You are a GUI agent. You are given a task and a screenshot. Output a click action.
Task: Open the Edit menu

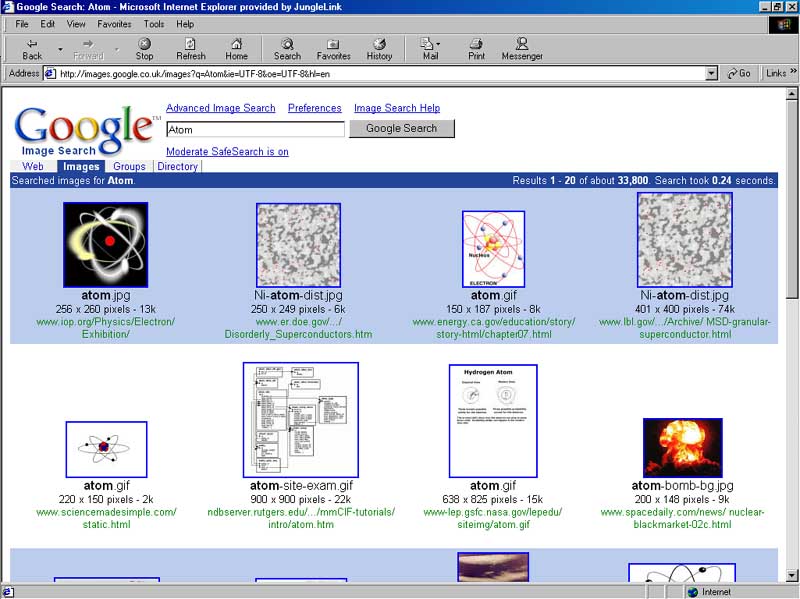point(47,24)
